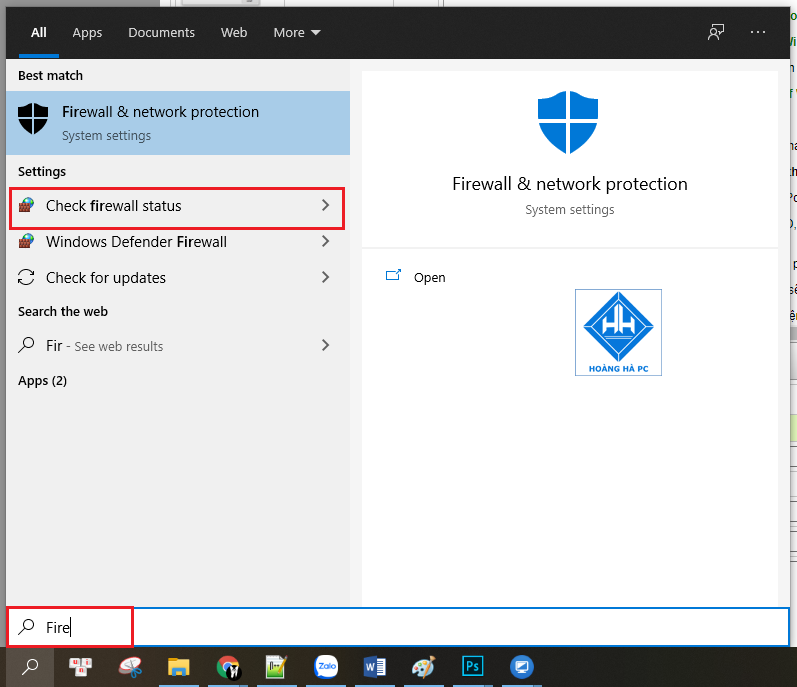Open the feedback icon in search header
Image resolution: width=797 pixels, height=687 pixels.
[x=716, y=33]
